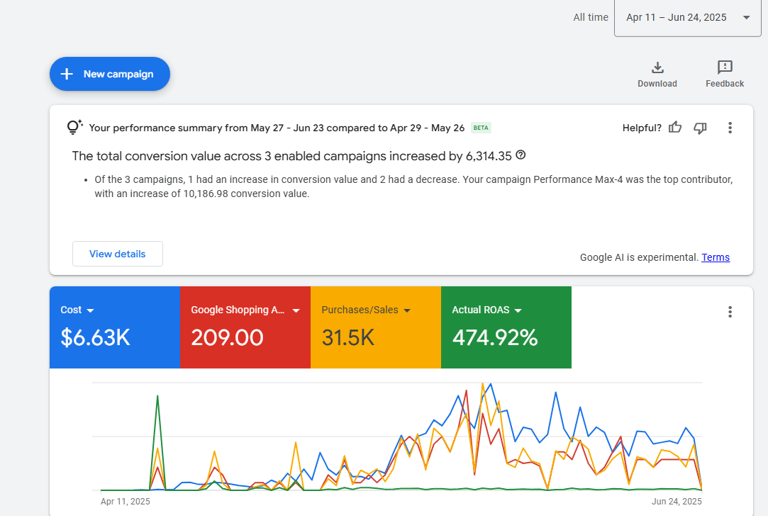Image resolution: width=768 pixels, height=516 pixels.
Task: Click the tall green spike in chart
Action: (x=157, y=400)
